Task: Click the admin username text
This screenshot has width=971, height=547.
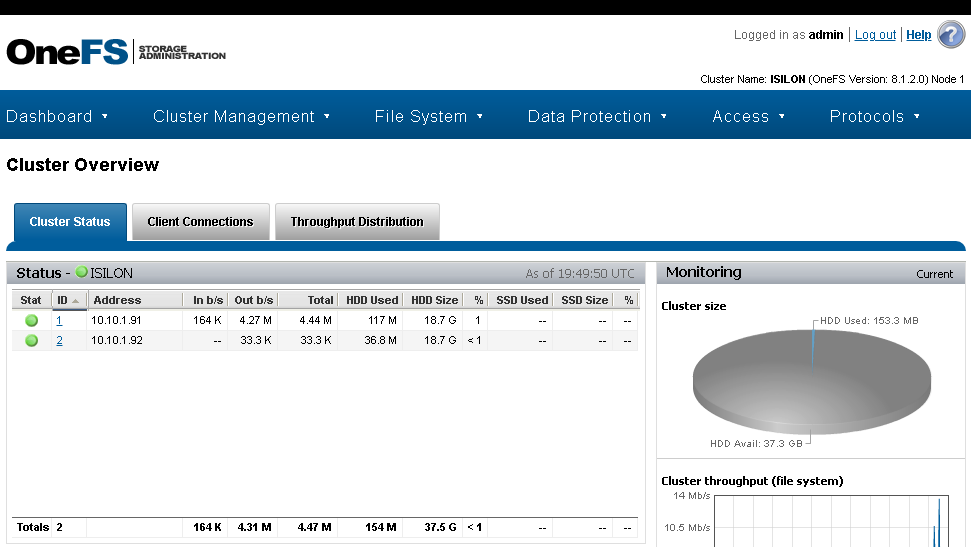Action: pos(825,35)
